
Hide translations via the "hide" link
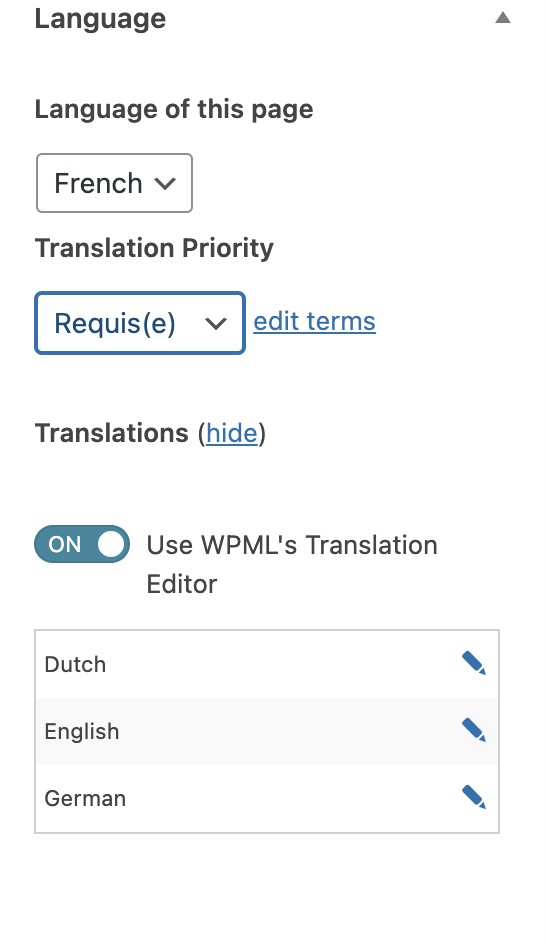click(x=232, y=433)
